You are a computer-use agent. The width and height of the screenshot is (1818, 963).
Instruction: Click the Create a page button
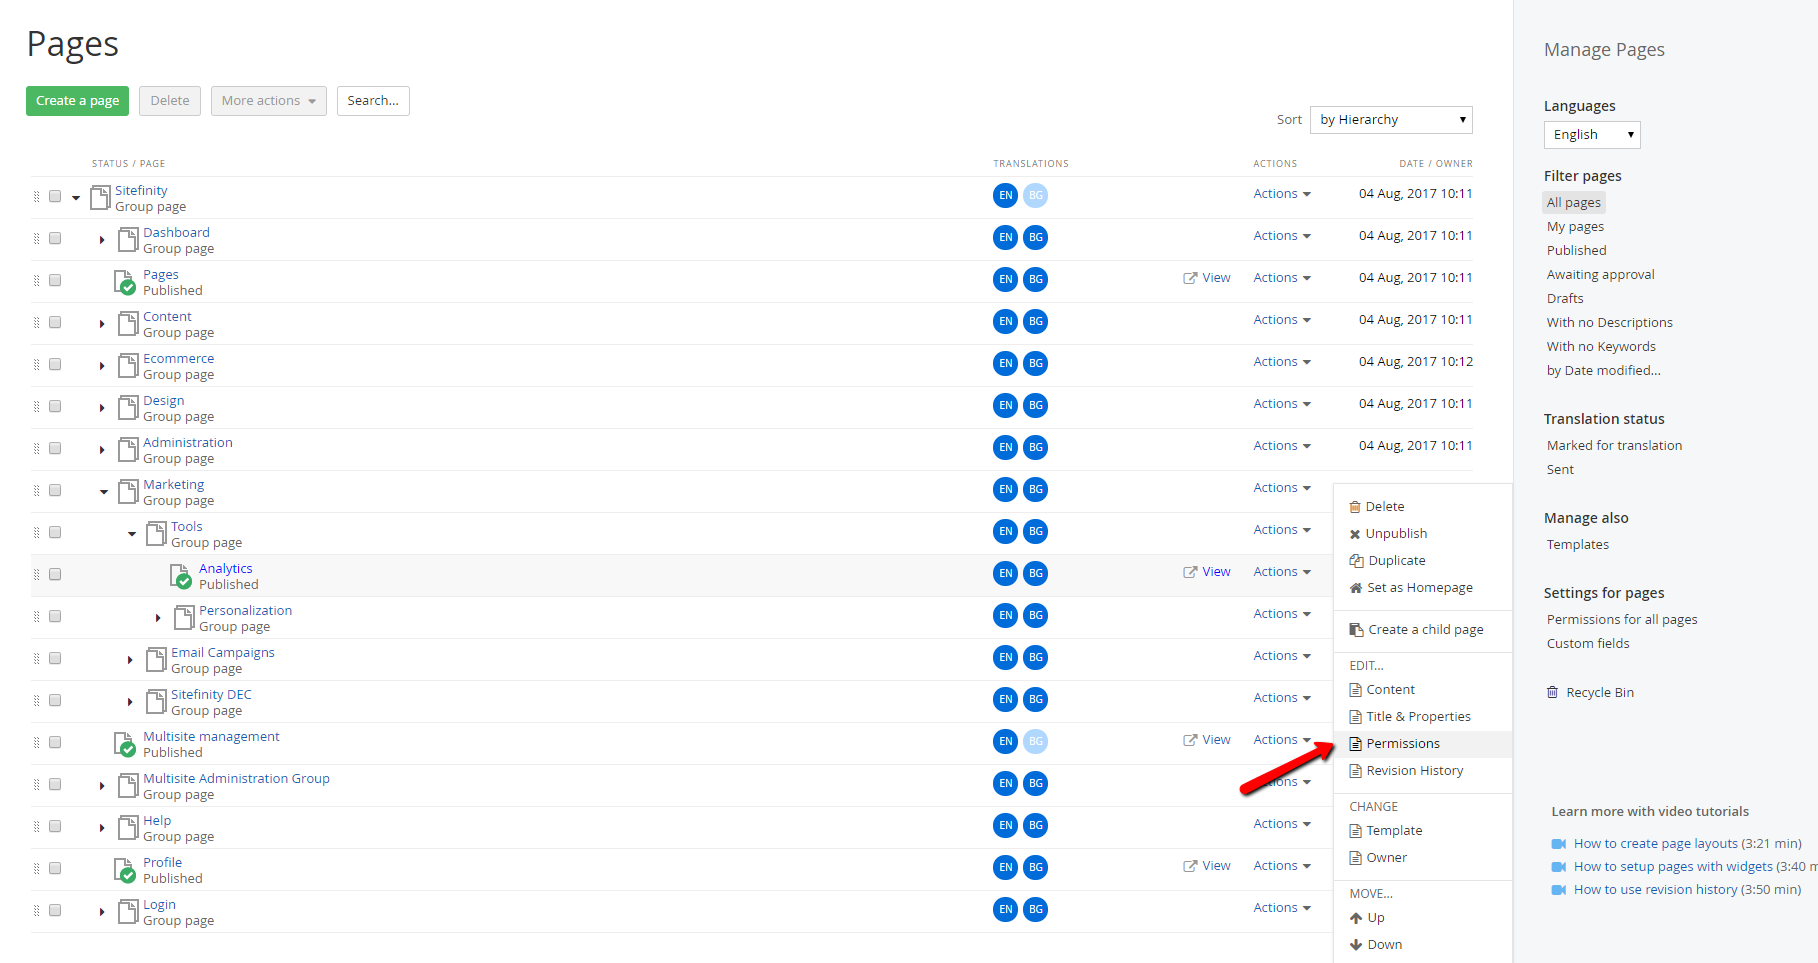(x=77, y=101)
